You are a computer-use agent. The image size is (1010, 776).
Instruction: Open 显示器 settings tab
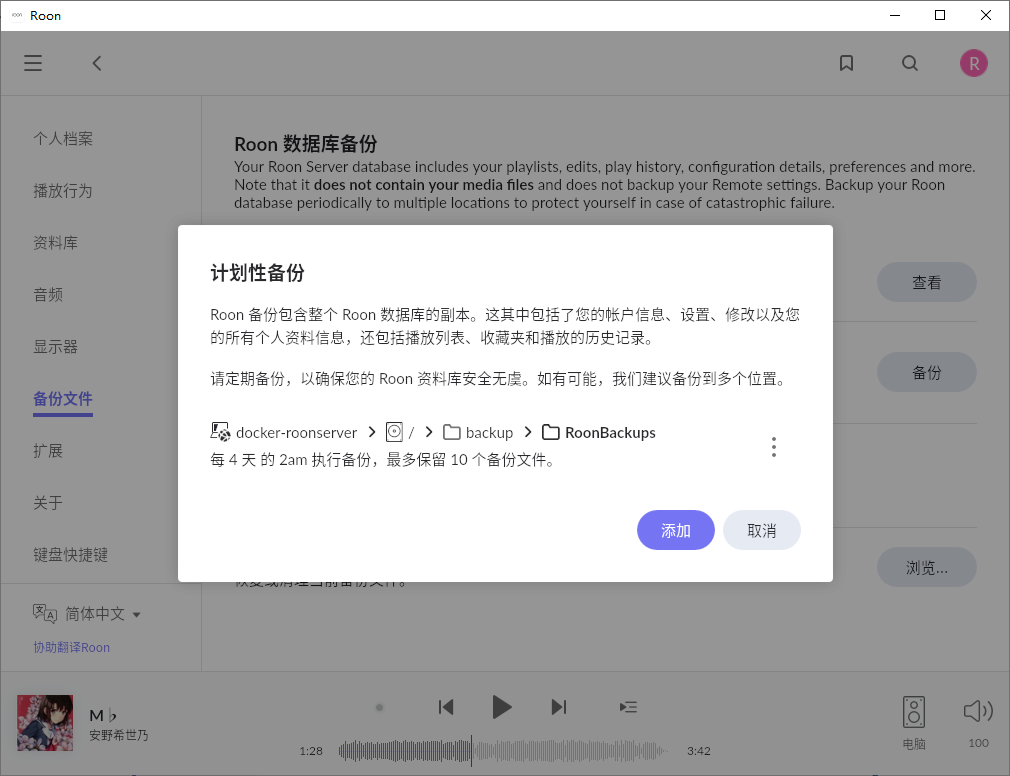click(55, 347)
